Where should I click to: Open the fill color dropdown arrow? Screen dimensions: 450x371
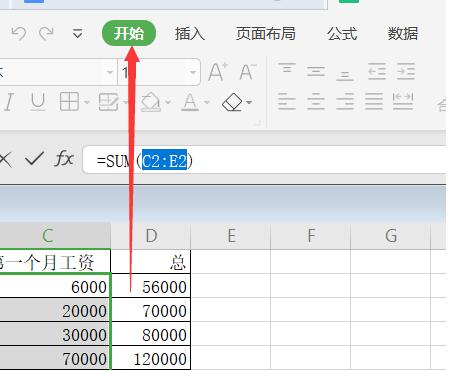pyautogui.click(x=168, y=102)
